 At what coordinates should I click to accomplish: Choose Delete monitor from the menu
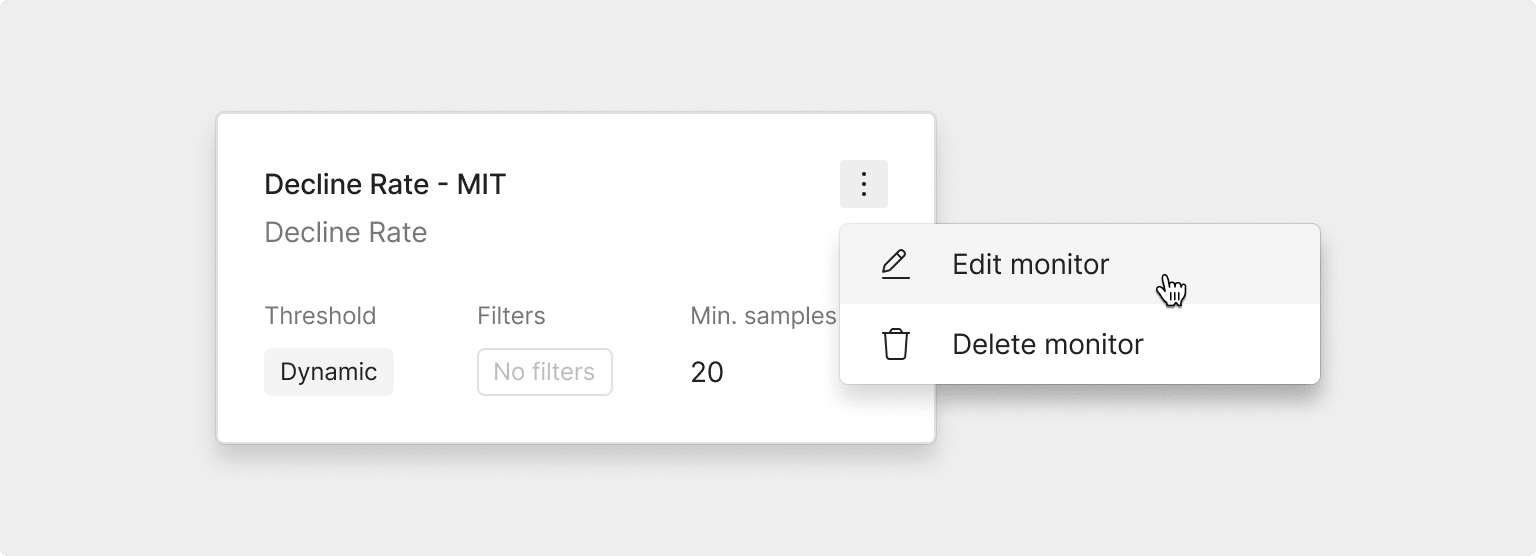[x=1080, y=344]
